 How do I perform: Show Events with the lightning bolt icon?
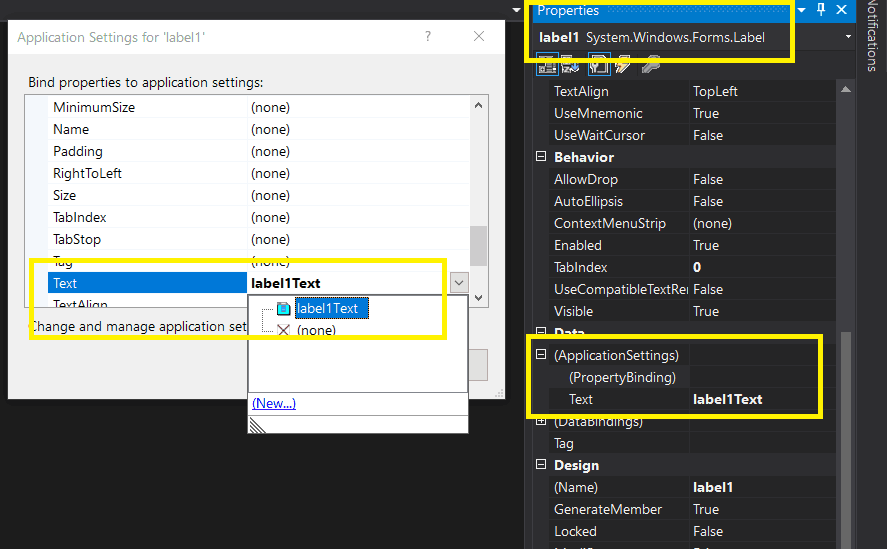pyautogui.click(x=622, y=65)
